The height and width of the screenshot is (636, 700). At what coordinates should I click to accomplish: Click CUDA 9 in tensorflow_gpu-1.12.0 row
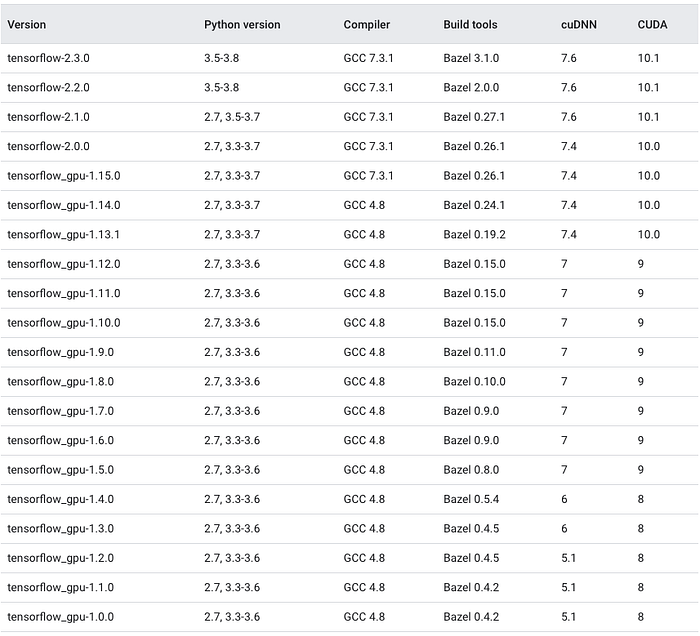click(641, 264)
